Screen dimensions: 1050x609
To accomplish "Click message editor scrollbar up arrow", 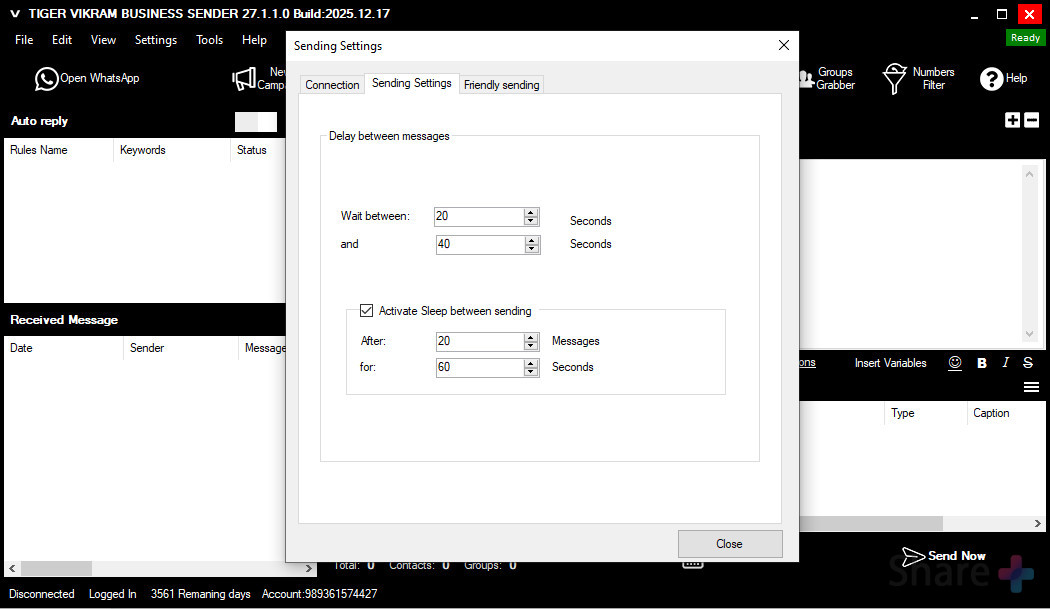I will point(1029,174).
